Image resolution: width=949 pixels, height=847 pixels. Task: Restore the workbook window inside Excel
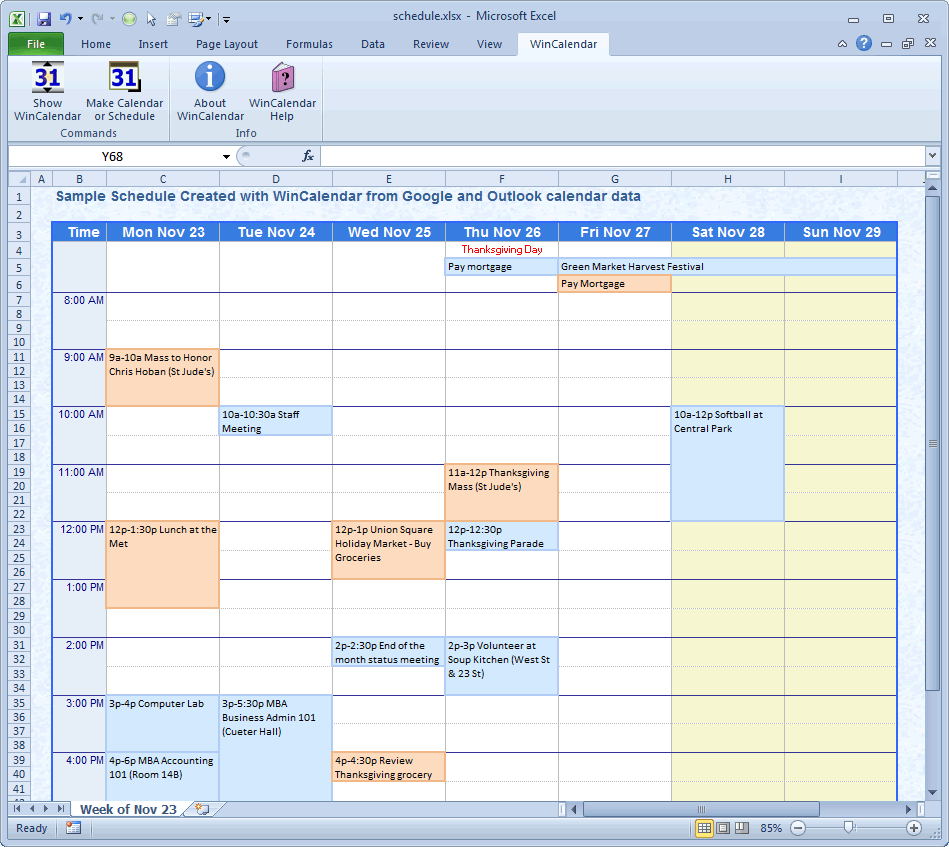point(908,44)
